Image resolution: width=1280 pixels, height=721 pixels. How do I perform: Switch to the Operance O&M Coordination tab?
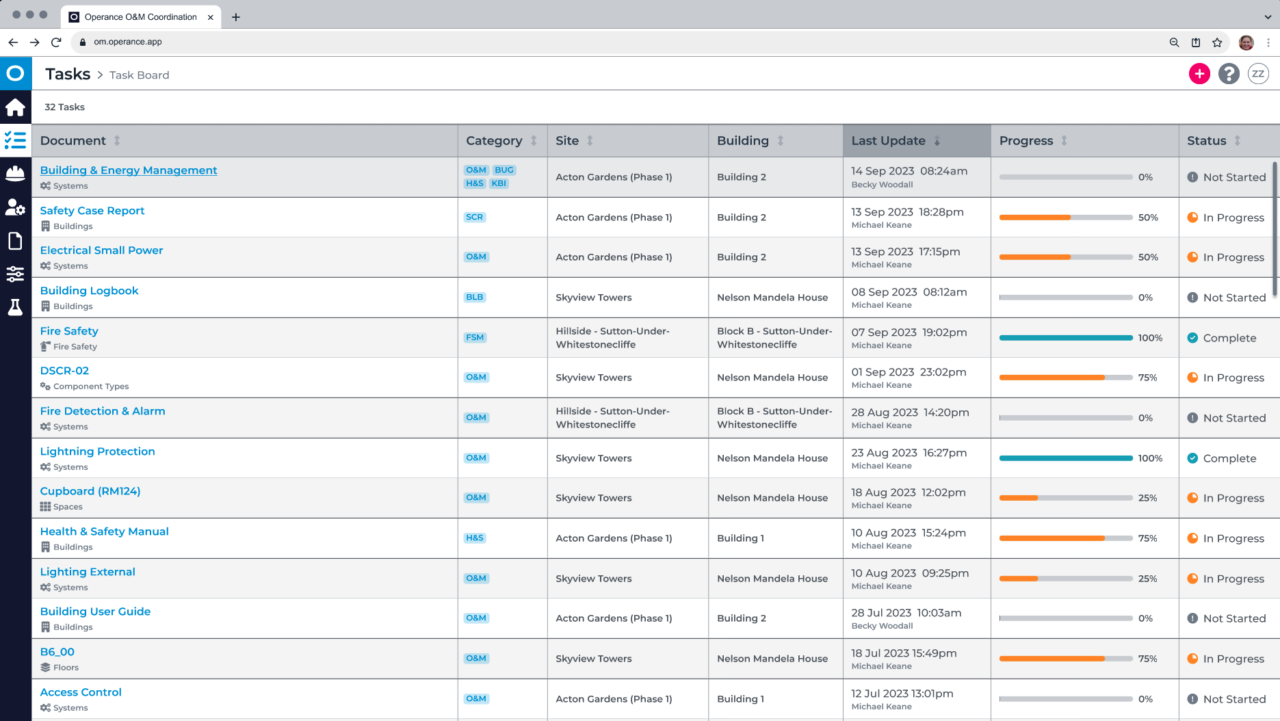pos(140,16)
